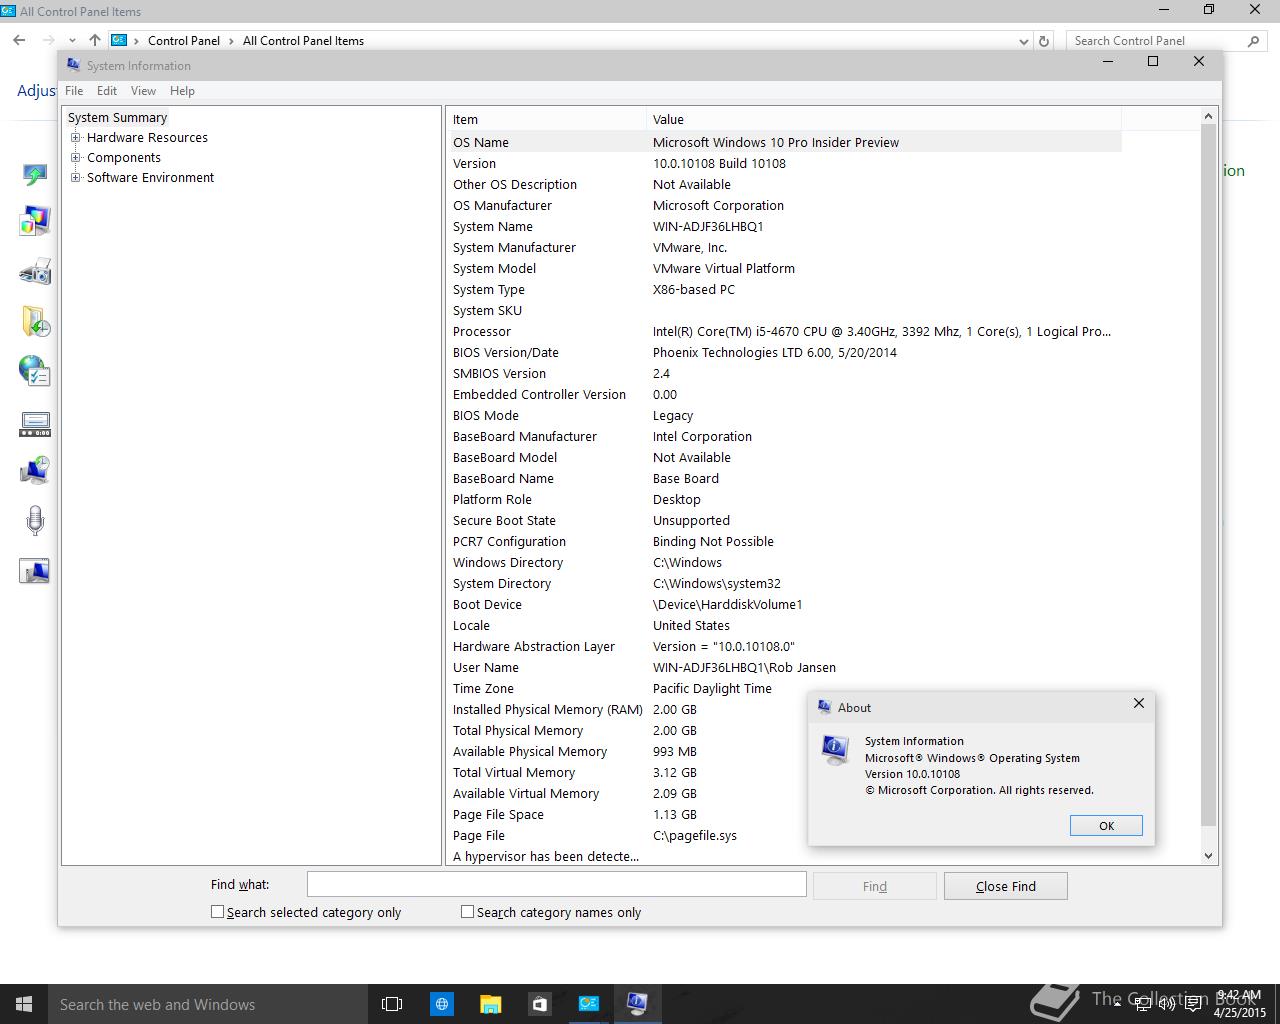
Task: Launch the globe browser taskbar icon
Action: coord(441,1004)
